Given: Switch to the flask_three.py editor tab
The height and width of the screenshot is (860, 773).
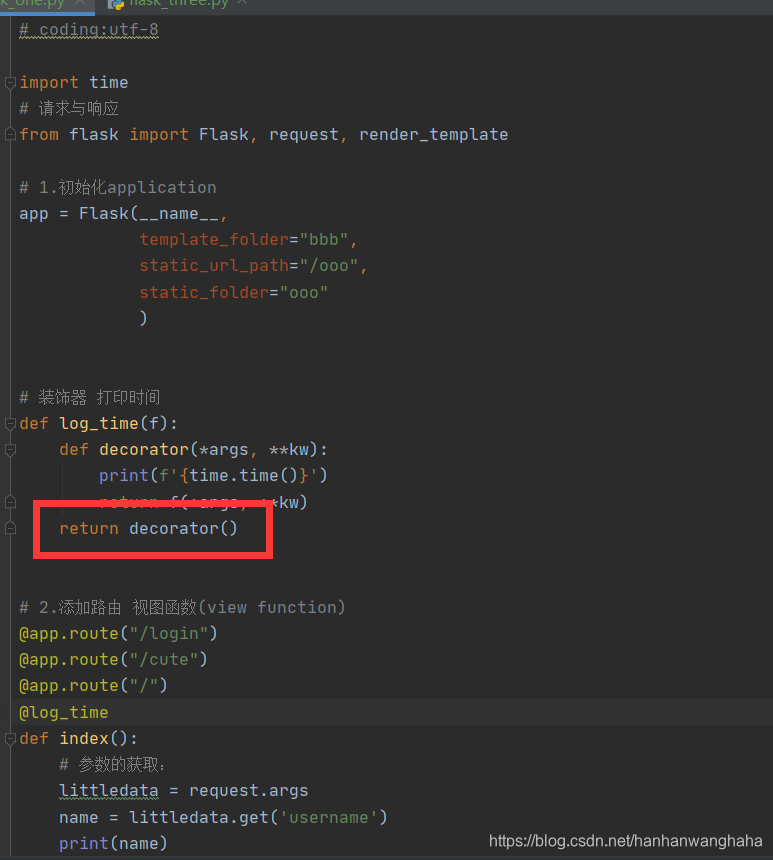Looking at the screenshot, I should [x=178, y=4].
